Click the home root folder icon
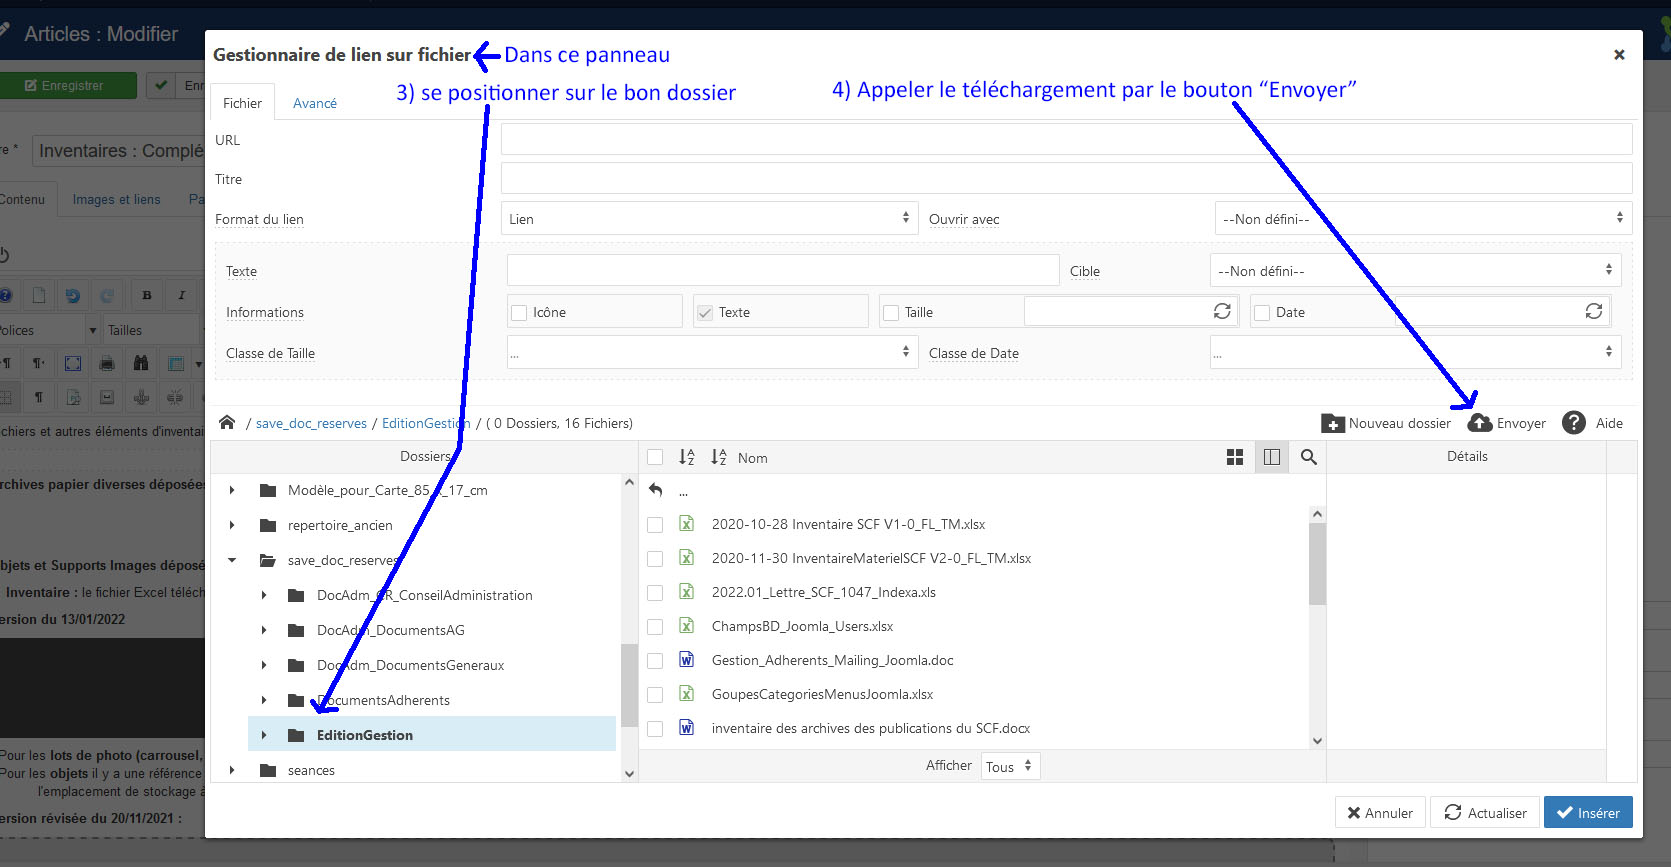 tap(227, 423)
